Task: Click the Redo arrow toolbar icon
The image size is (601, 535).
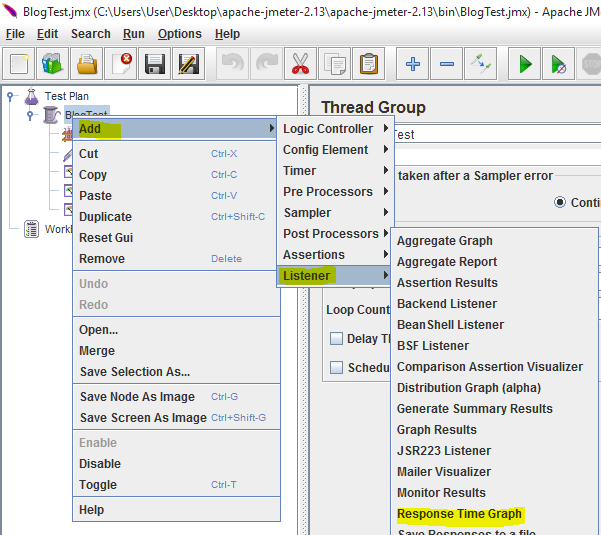Action: click(x=267, y=64)
